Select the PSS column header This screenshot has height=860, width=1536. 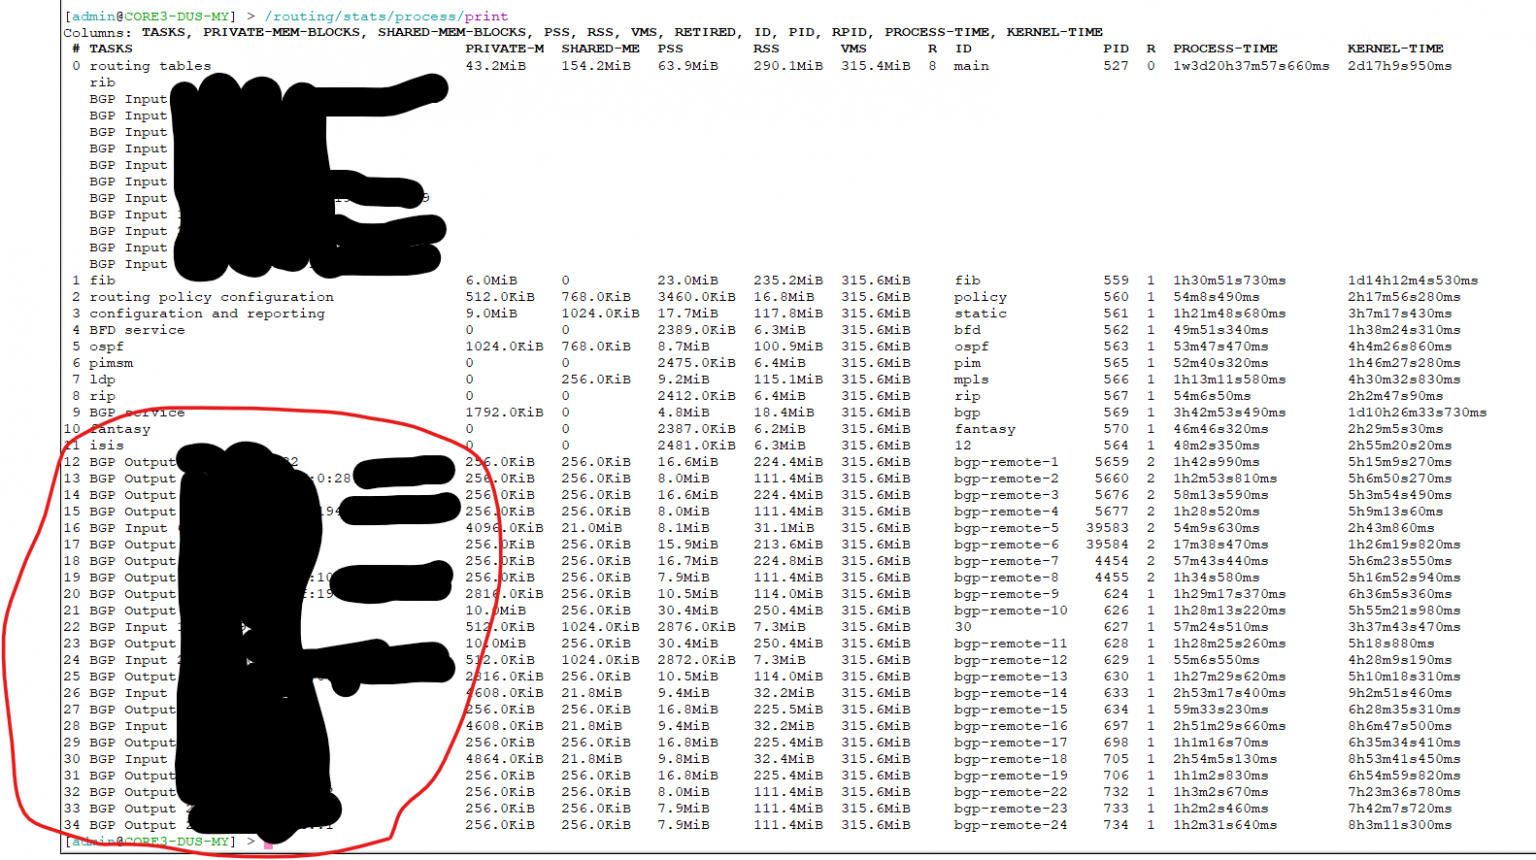pos(671,48)
